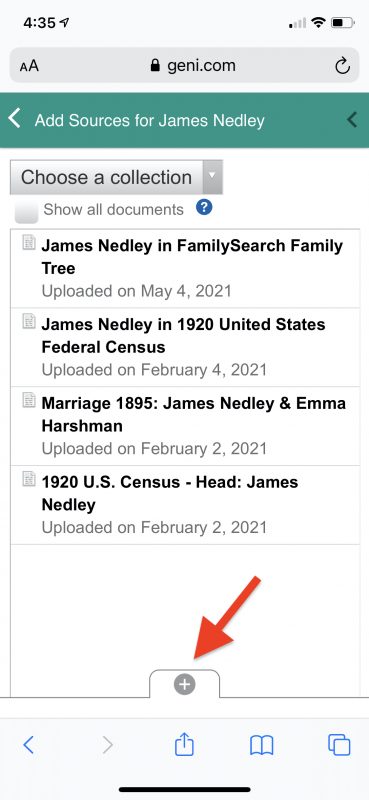Screen dimensions: 369x800
Task: Open the AA reader text size menu
Action: [x=29, y=66]
